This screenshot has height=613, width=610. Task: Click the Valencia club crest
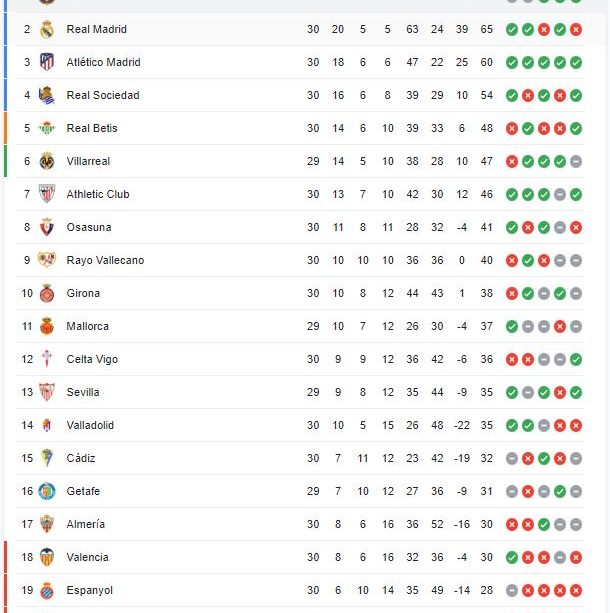point(47,557)
